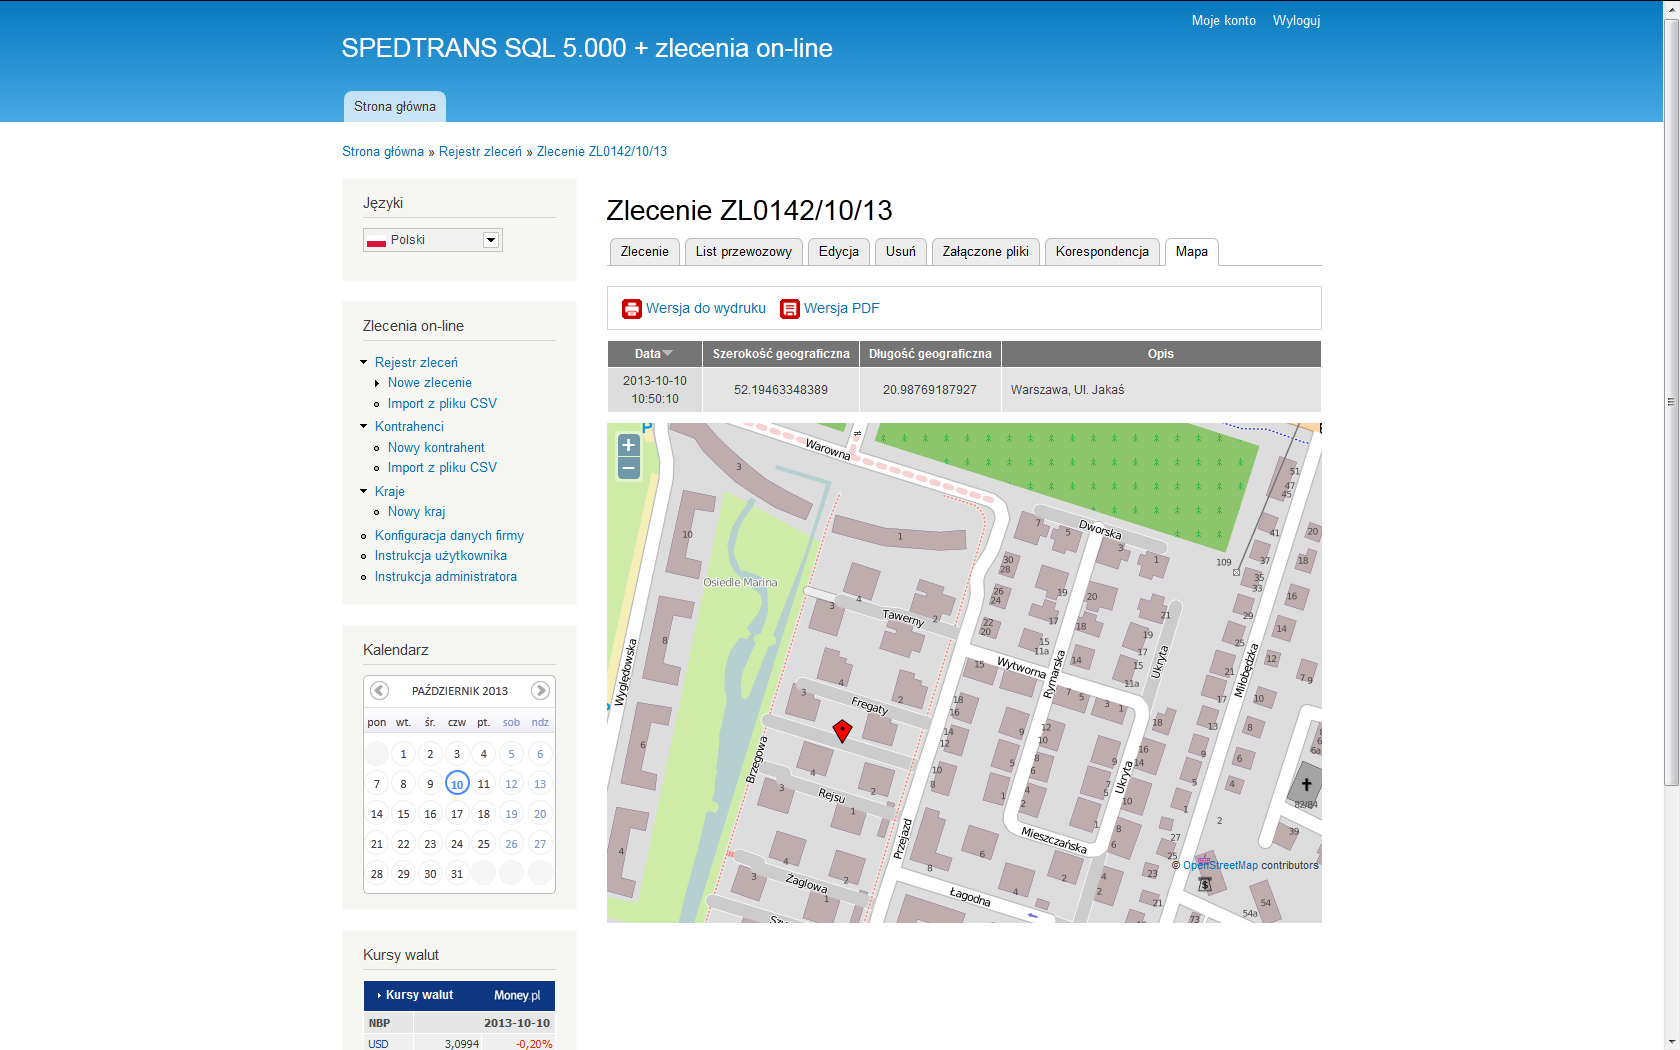Open the printer-icon Wersja do wydruku
1680x1050 pixels.
(631, 309)
